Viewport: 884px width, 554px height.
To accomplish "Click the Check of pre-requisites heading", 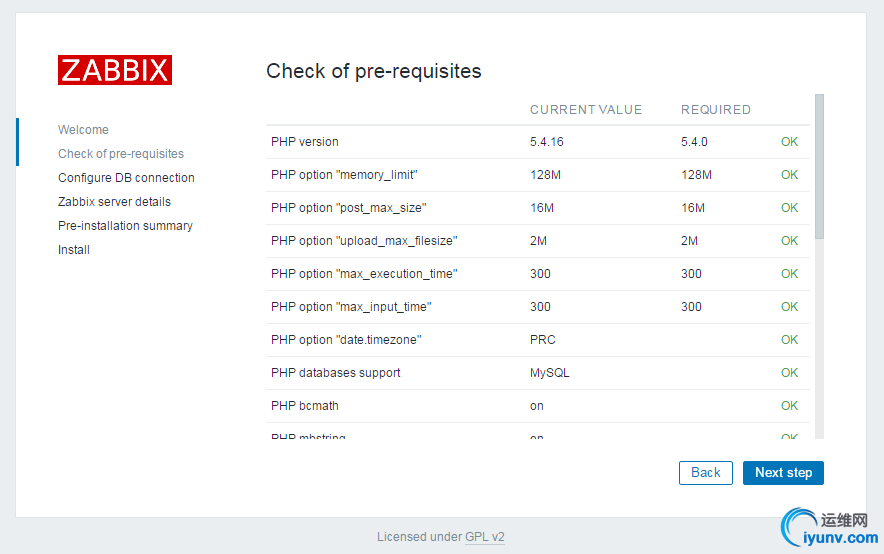I will (x=374, y=71).
